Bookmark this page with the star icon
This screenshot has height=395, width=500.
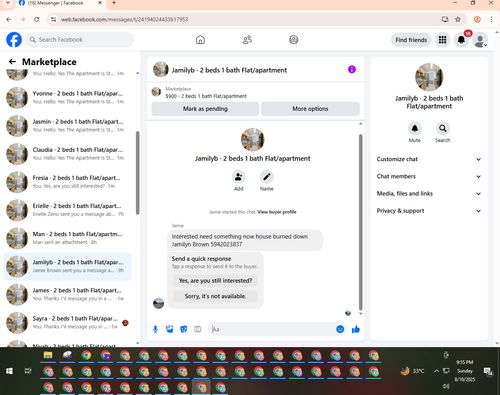pyautogui.click(x=458, y=19)
